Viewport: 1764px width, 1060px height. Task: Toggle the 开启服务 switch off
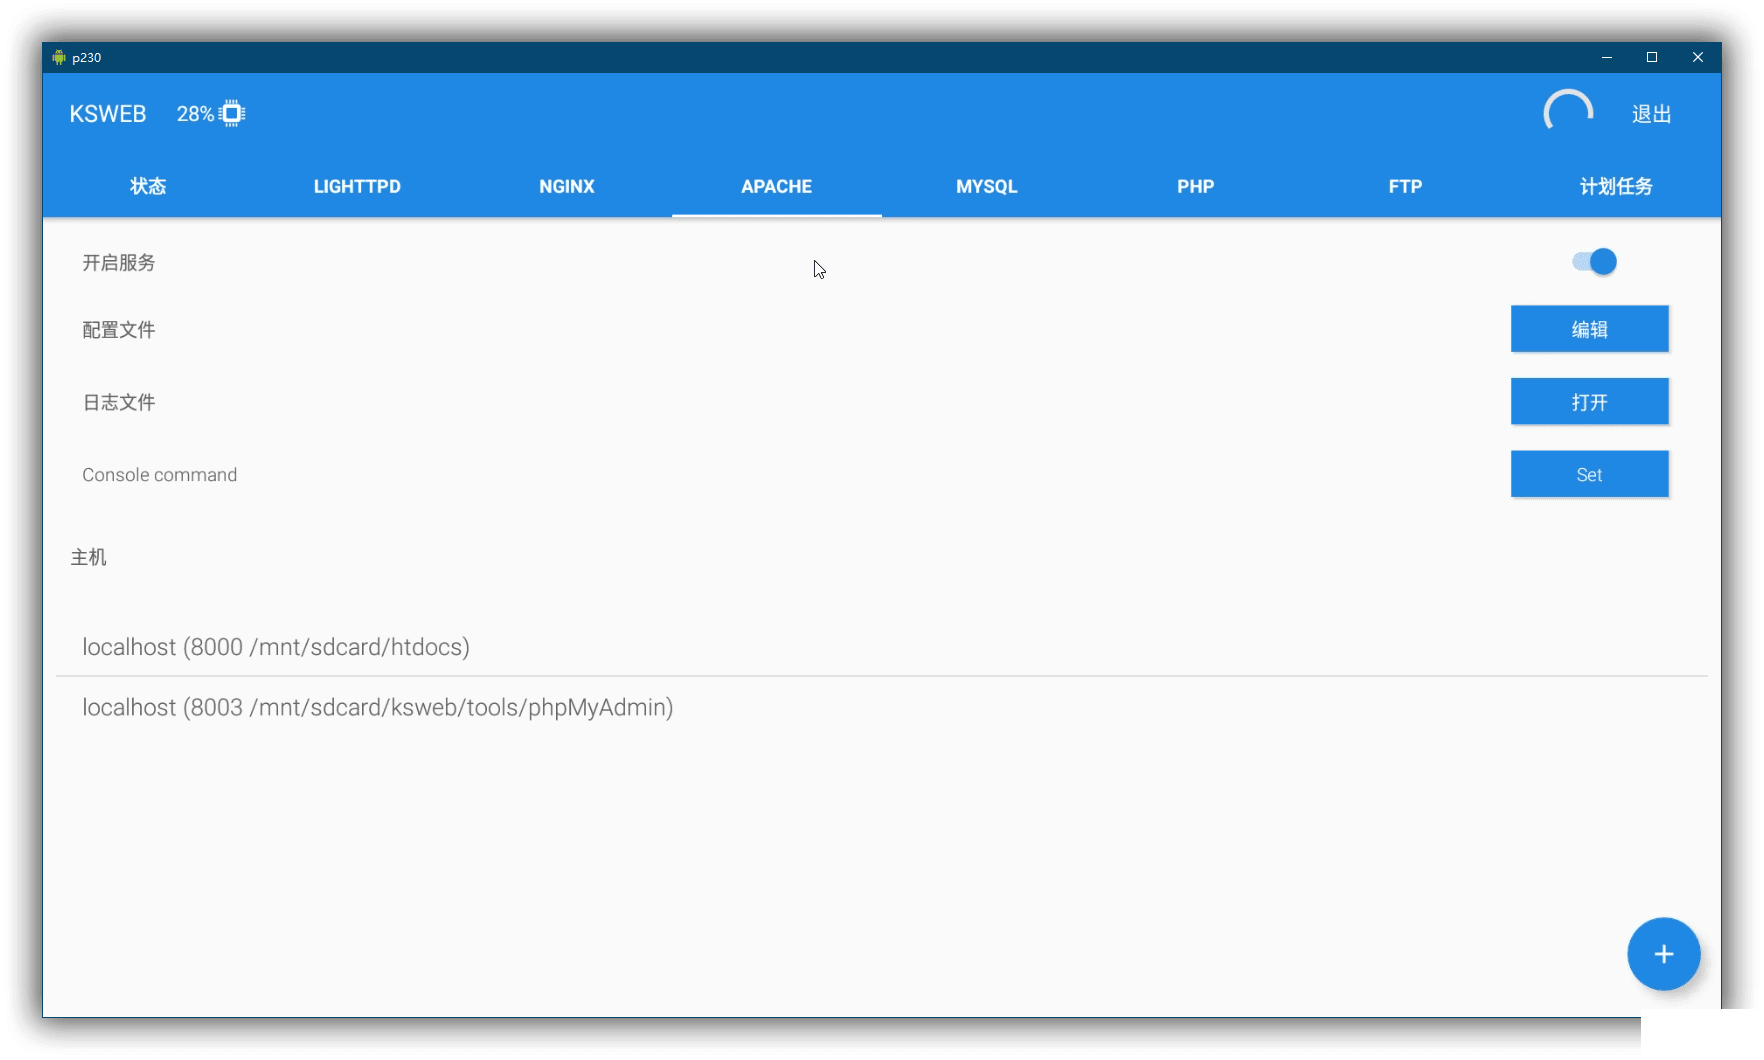tap(1594, 262)
